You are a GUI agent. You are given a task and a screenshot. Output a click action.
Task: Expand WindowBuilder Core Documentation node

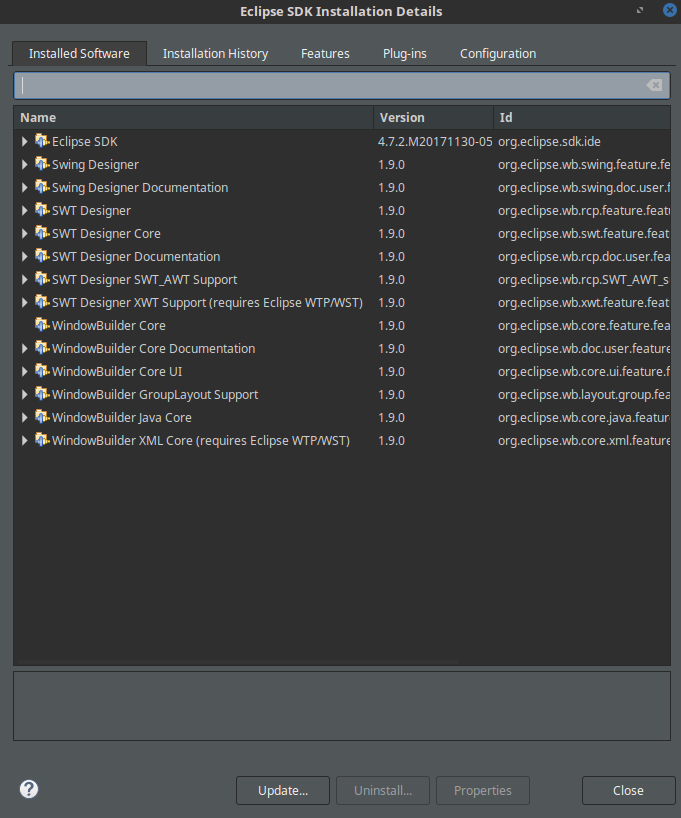coord(25,348)
